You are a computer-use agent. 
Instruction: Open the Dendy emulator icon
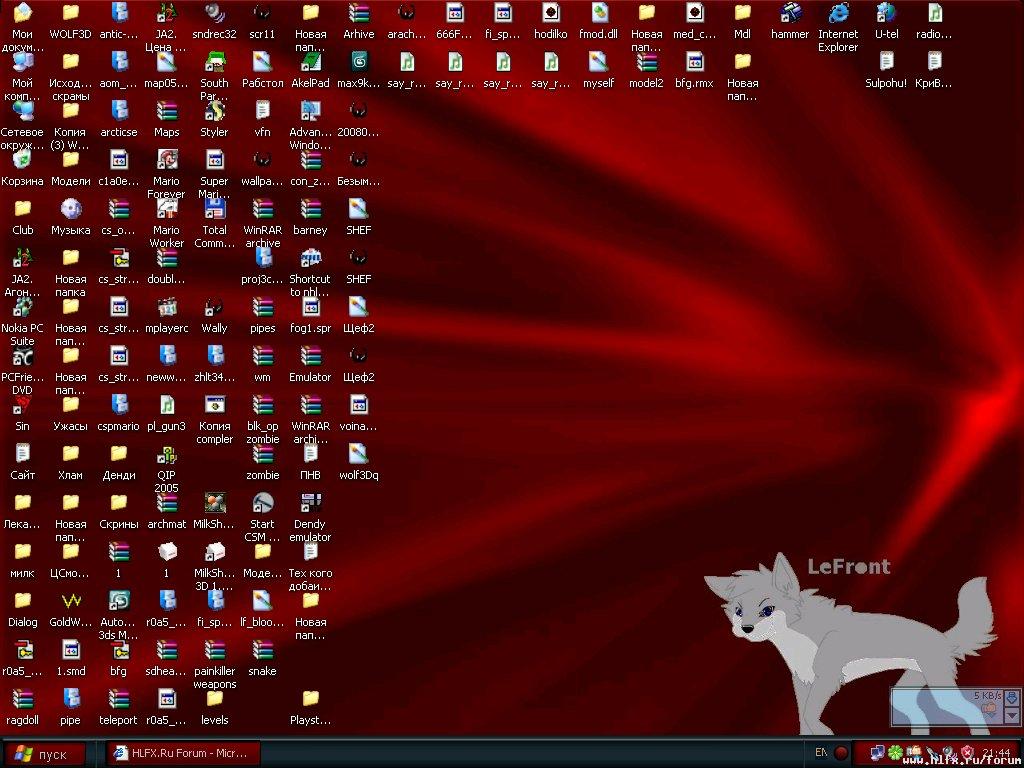(x=310, y=503)
